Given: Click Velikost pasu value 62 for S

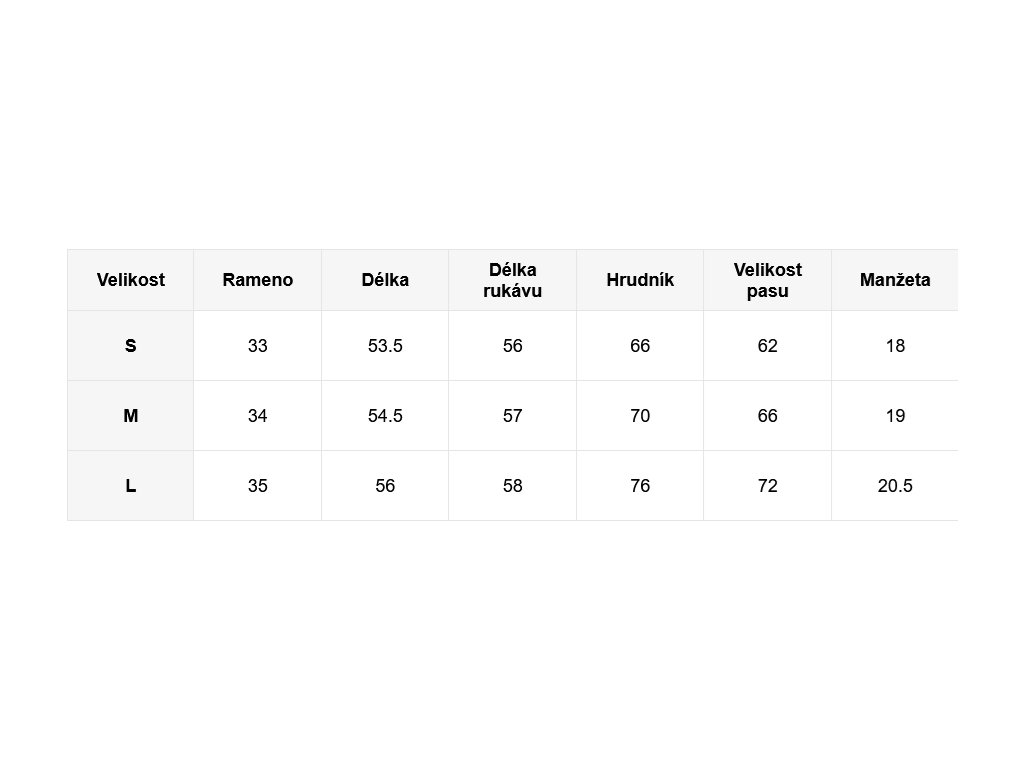Looking at the screenshot, I should tap(768, 346).
